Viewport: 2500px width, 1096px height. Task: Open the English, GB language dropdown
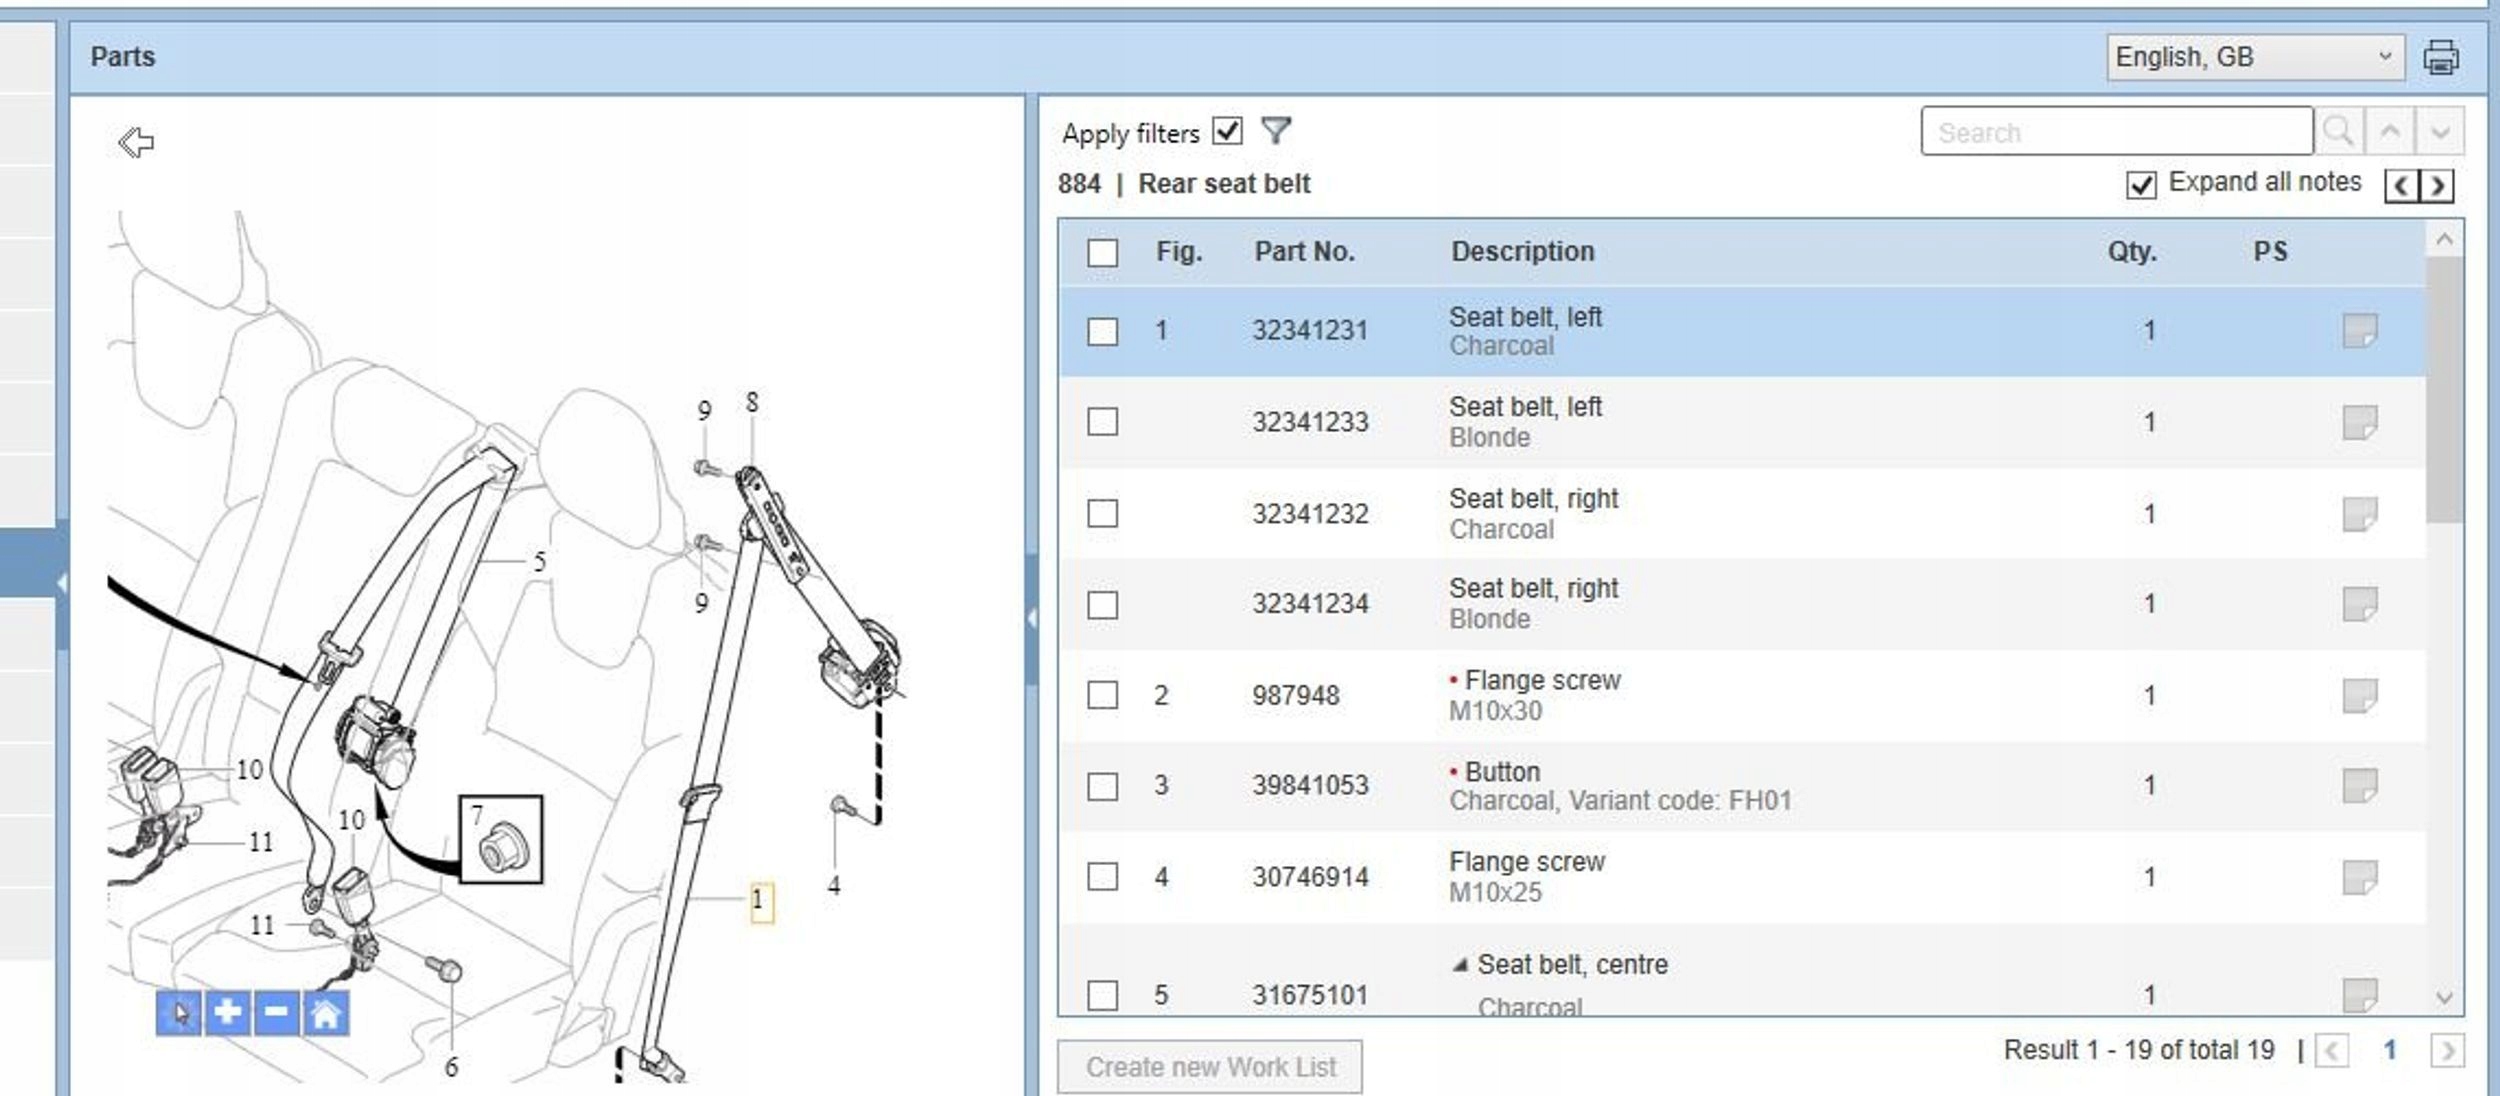[2254, 57]
